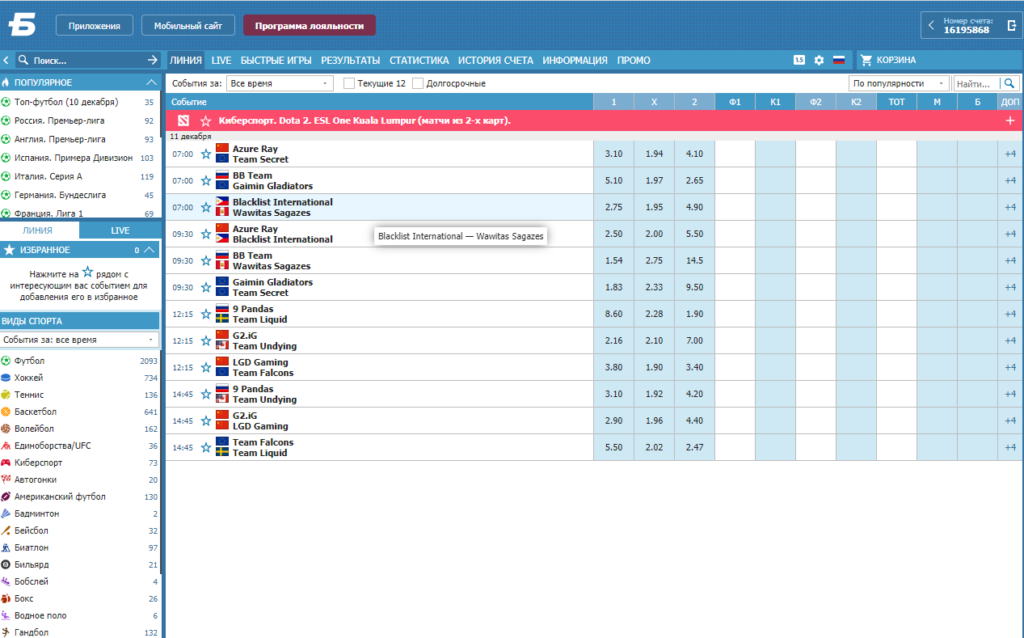The width and height of the screenshot is (1024, 638).
Task: Click the search magnifier in sidebar
Action: click(x=24, y=60)
